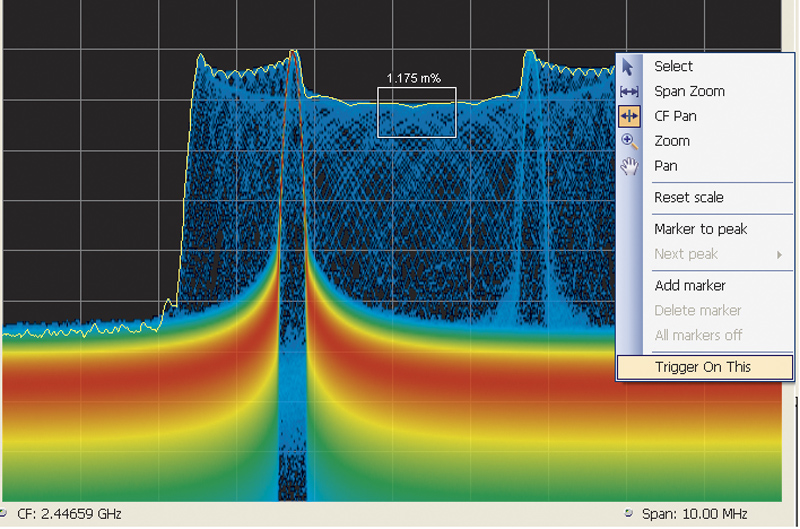Screen dimensions: 800x529
Task: Click the 1.175 m% density label
Action: pyautogui.click(x=415, y=77)
